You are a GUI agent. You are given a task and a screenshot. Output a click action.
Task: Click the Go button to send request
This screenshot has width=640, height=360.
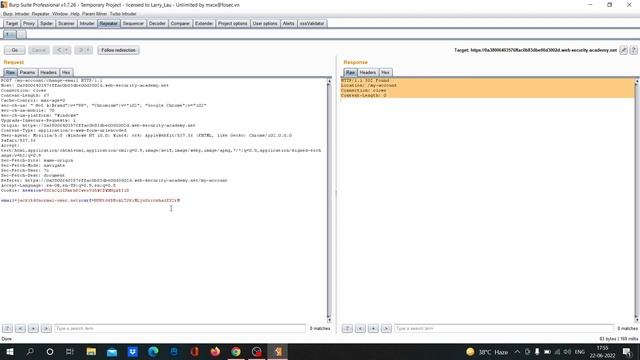[15, 50]
